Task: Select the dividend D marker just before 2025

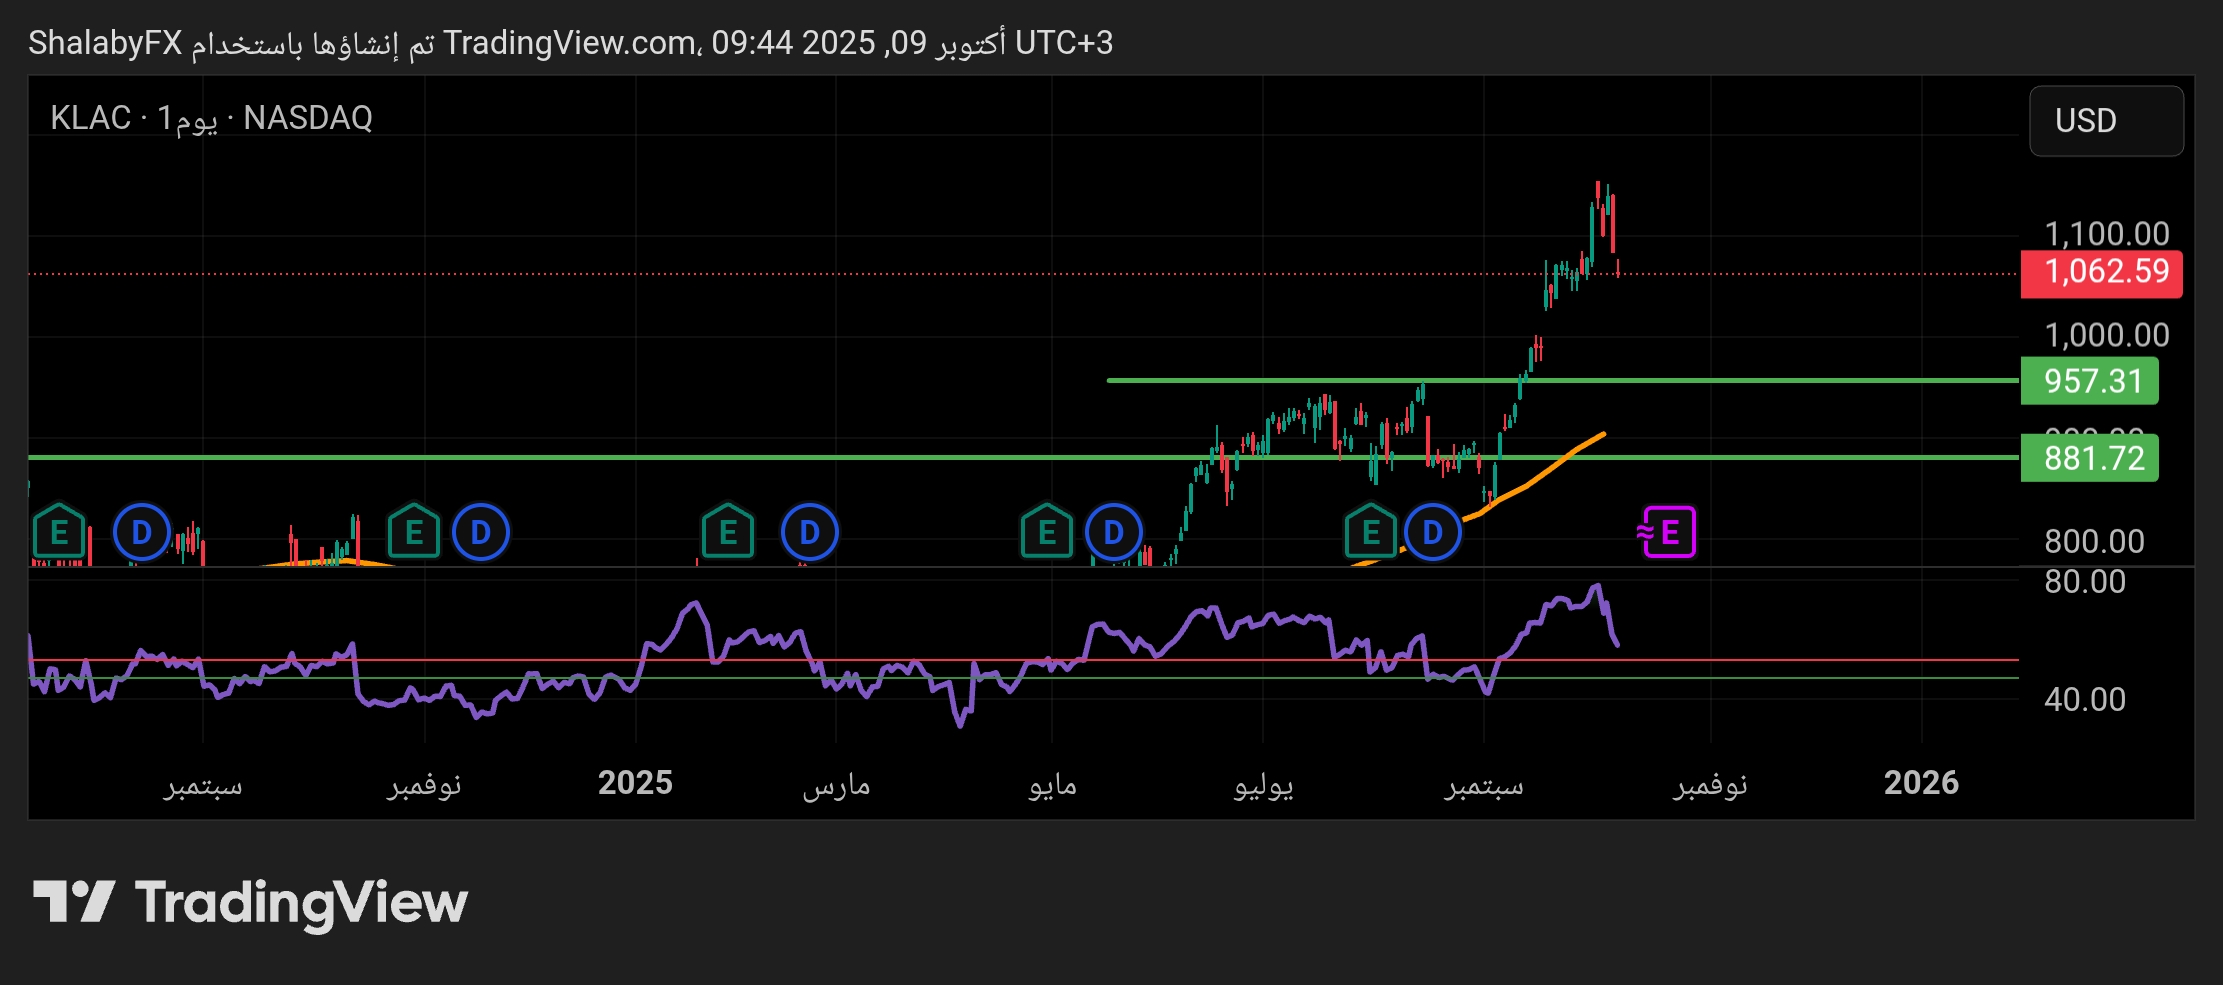Action: [481, 532]
